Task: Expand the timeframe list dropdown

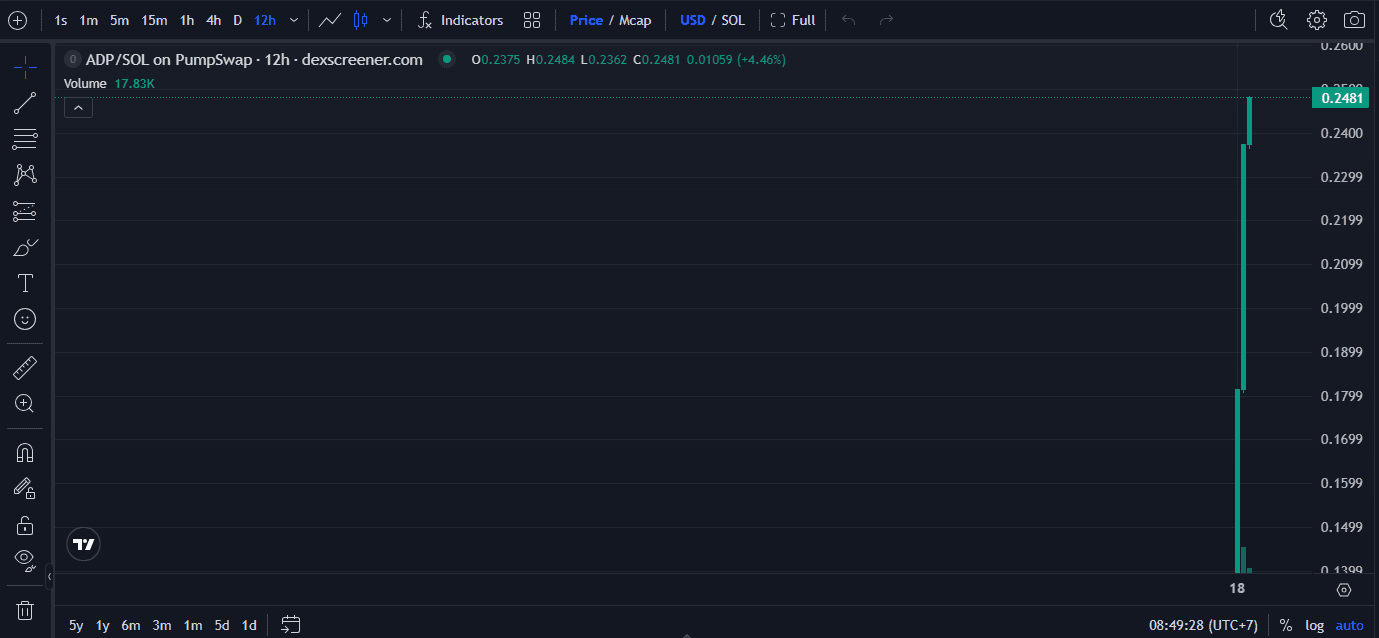Action: point(293,20)
